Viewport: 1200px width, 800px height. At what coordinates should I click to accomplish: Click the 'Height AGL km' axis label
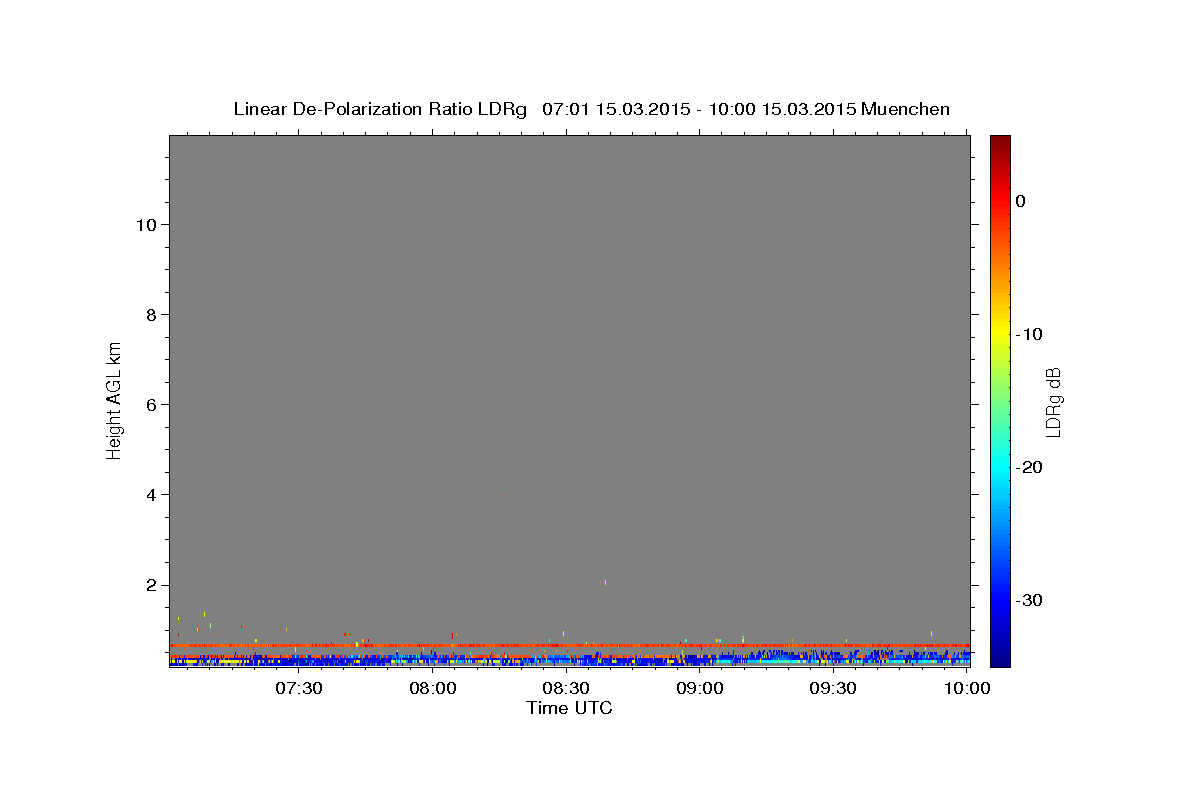[x=115, y=400]
